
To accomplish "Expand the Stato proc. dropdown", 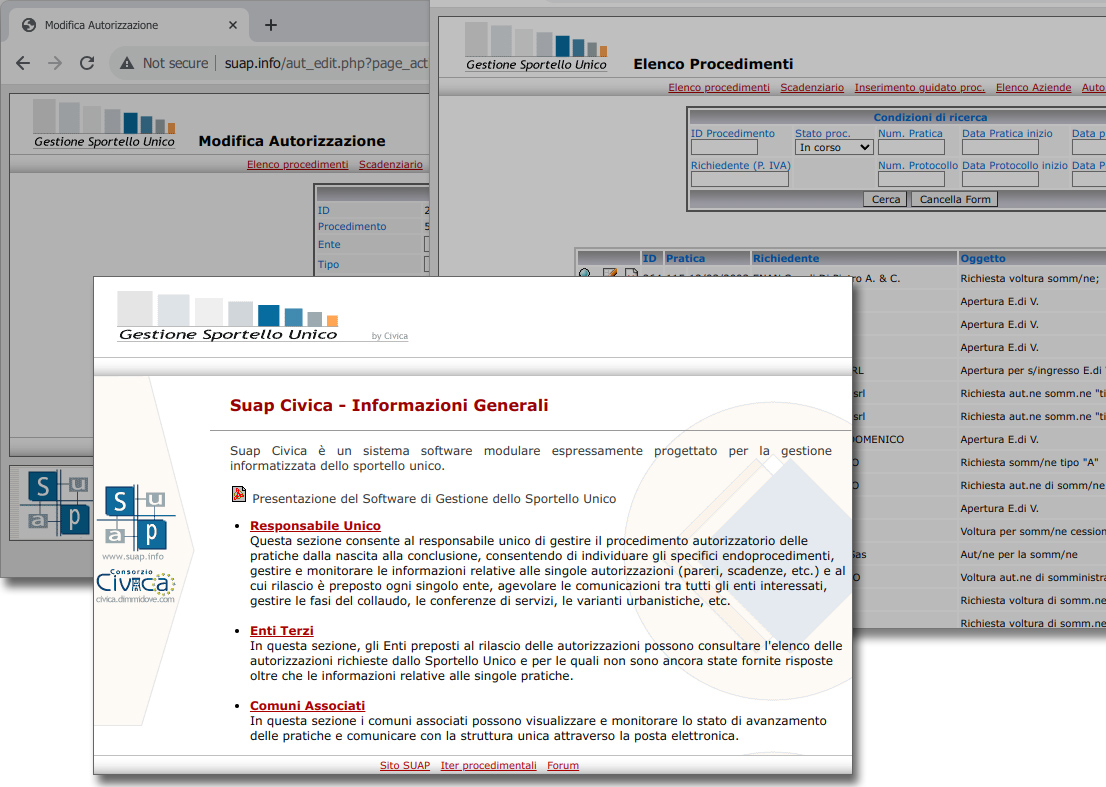I will point(835,148).
